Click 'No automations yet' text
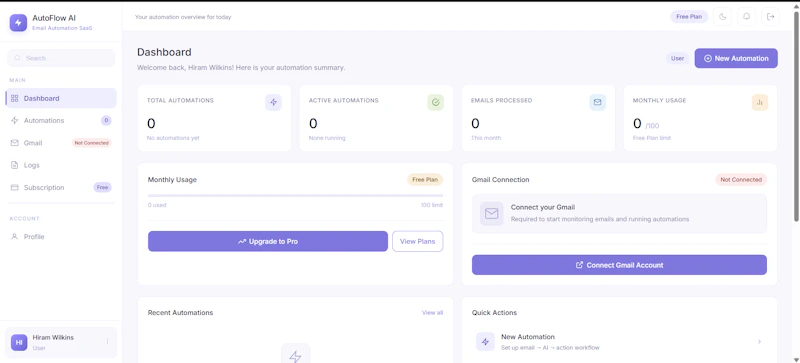Viewport: 800px width, 363px height. point(173,138)
